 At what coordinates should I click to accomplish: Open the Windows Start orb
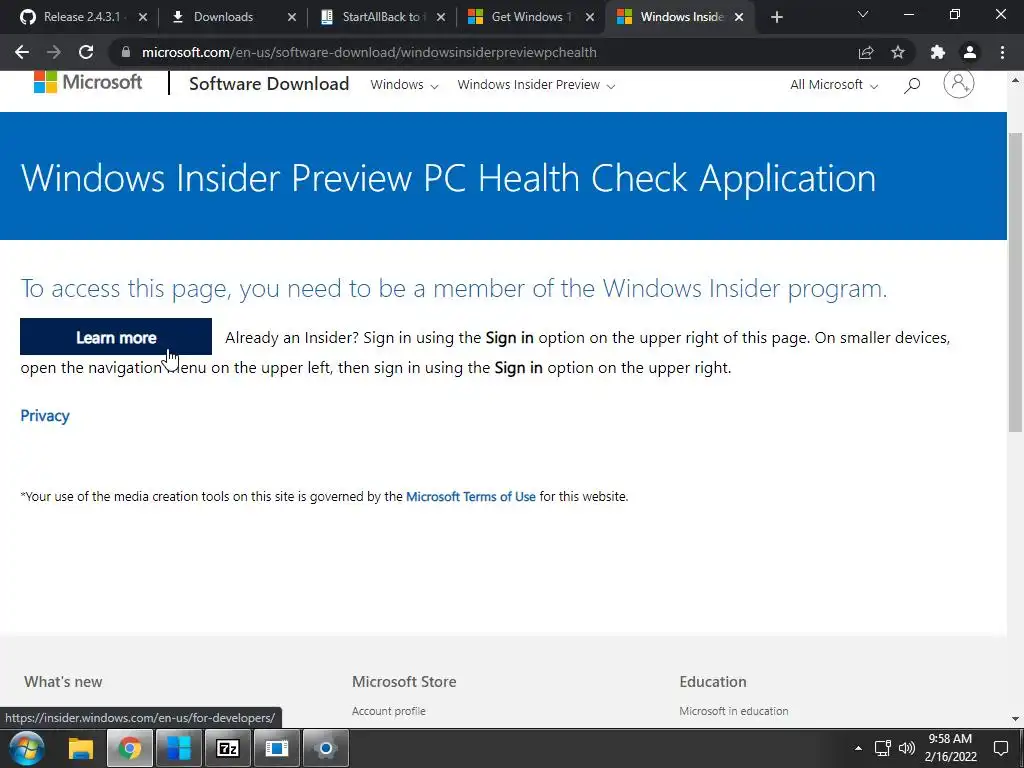[27, 748]
